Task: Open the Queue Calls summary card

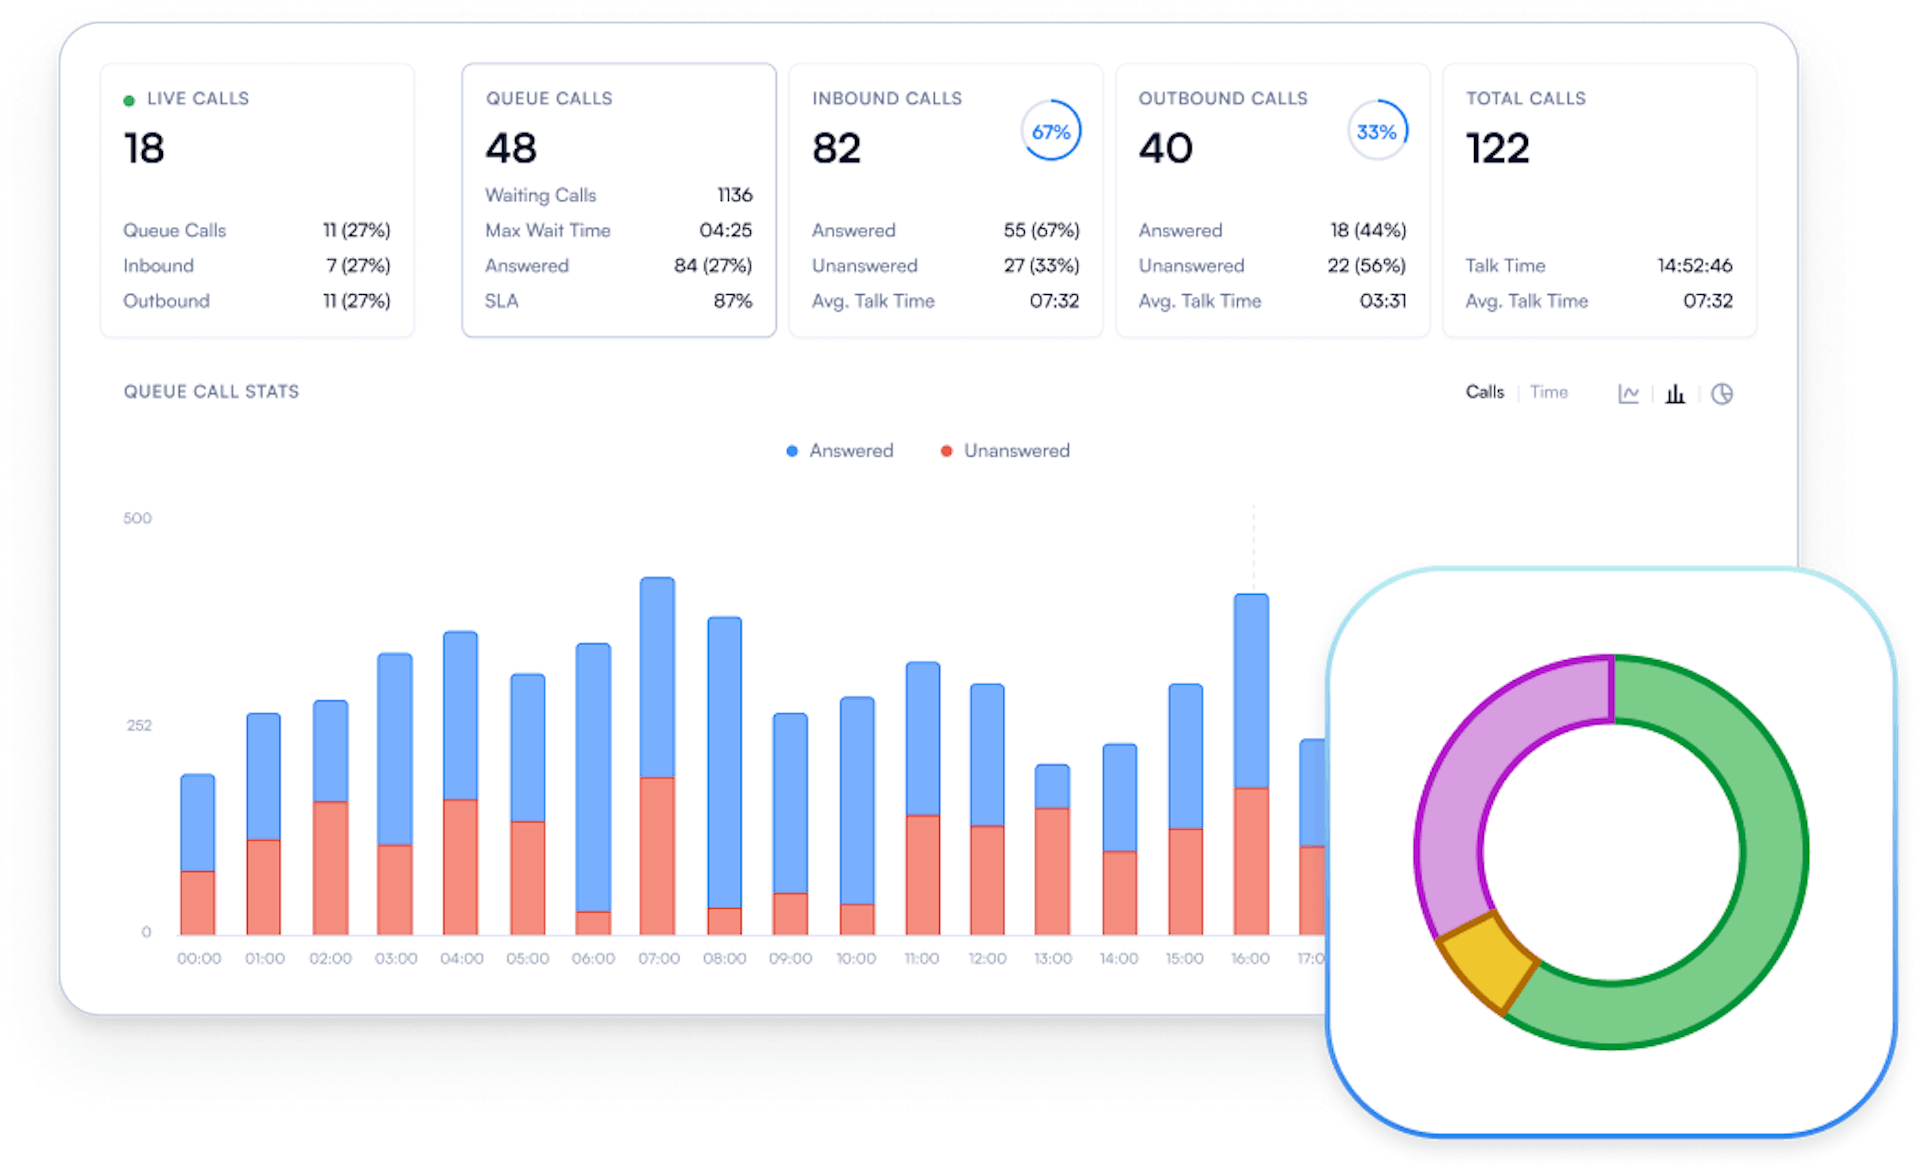Action: tap(618, 200)
